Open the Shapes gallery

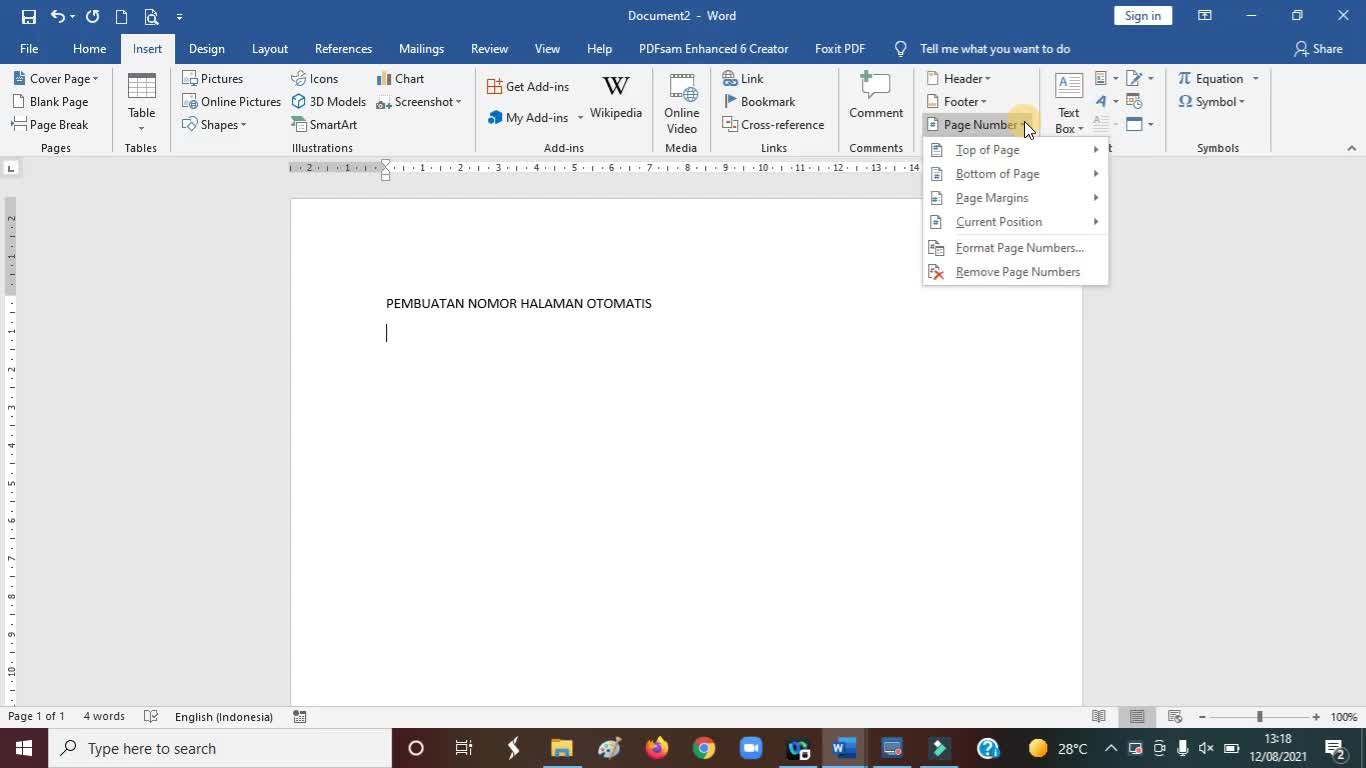(214, 125)
